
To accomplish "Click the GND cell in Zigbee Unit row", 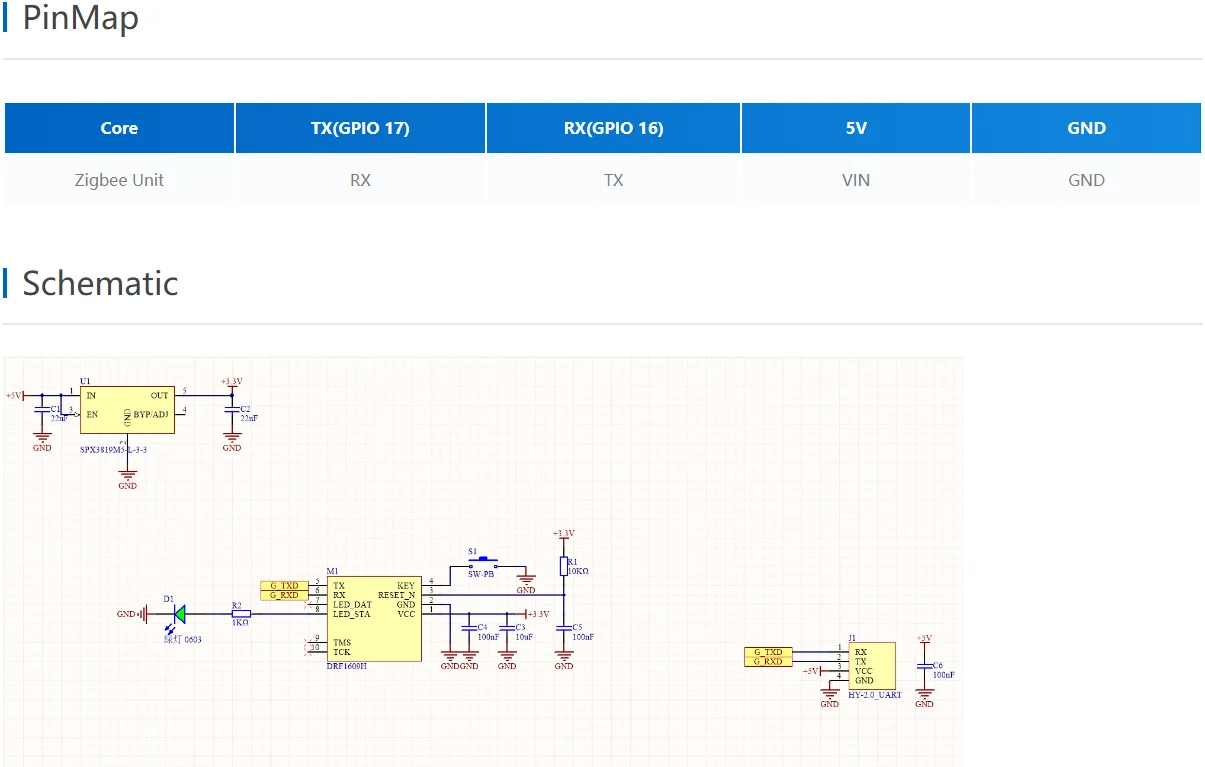I will 1086,180.
